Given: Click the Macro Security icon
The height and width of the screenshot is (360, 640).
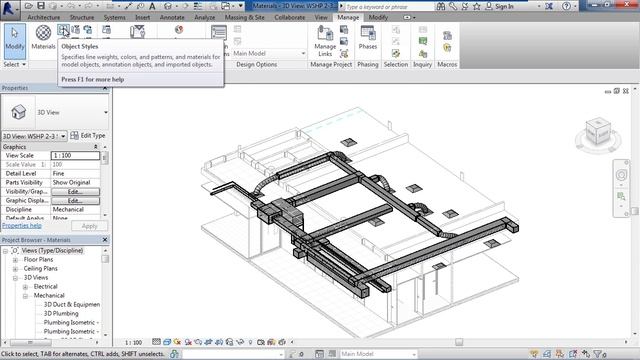Looking at the screenshot, I should click(447, 48).
